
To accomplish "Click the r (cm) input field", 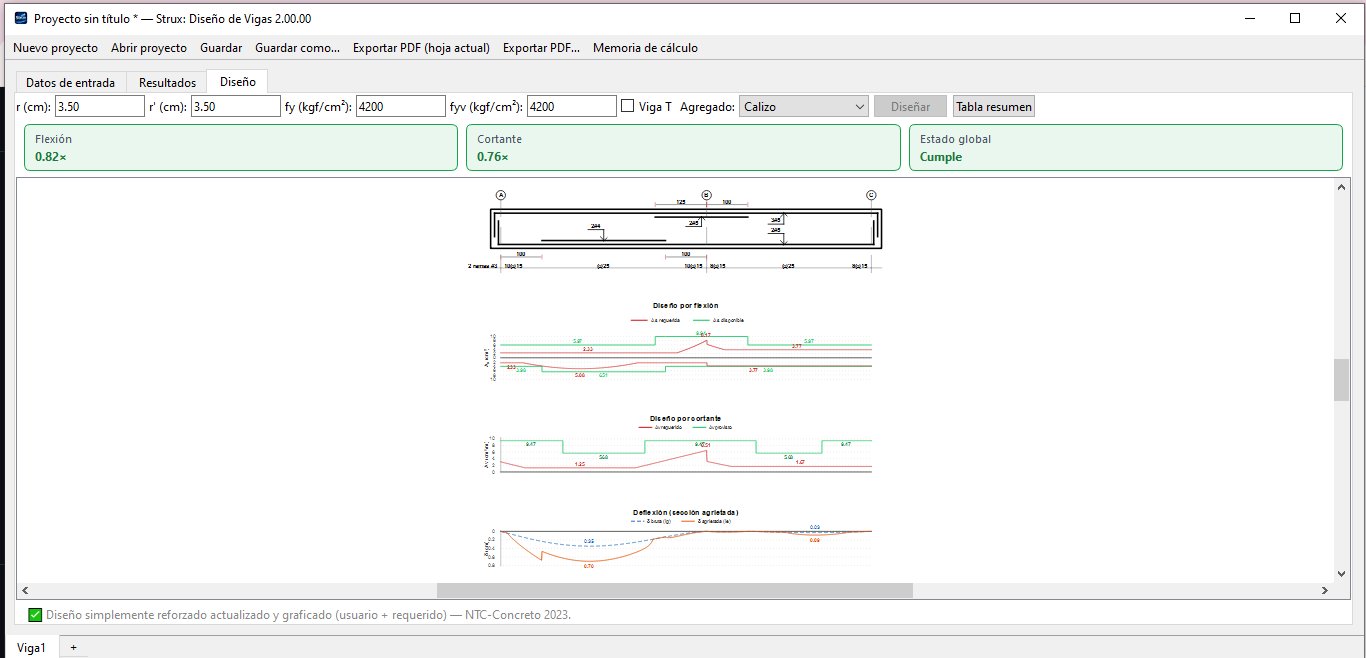I will coord(100,106).
